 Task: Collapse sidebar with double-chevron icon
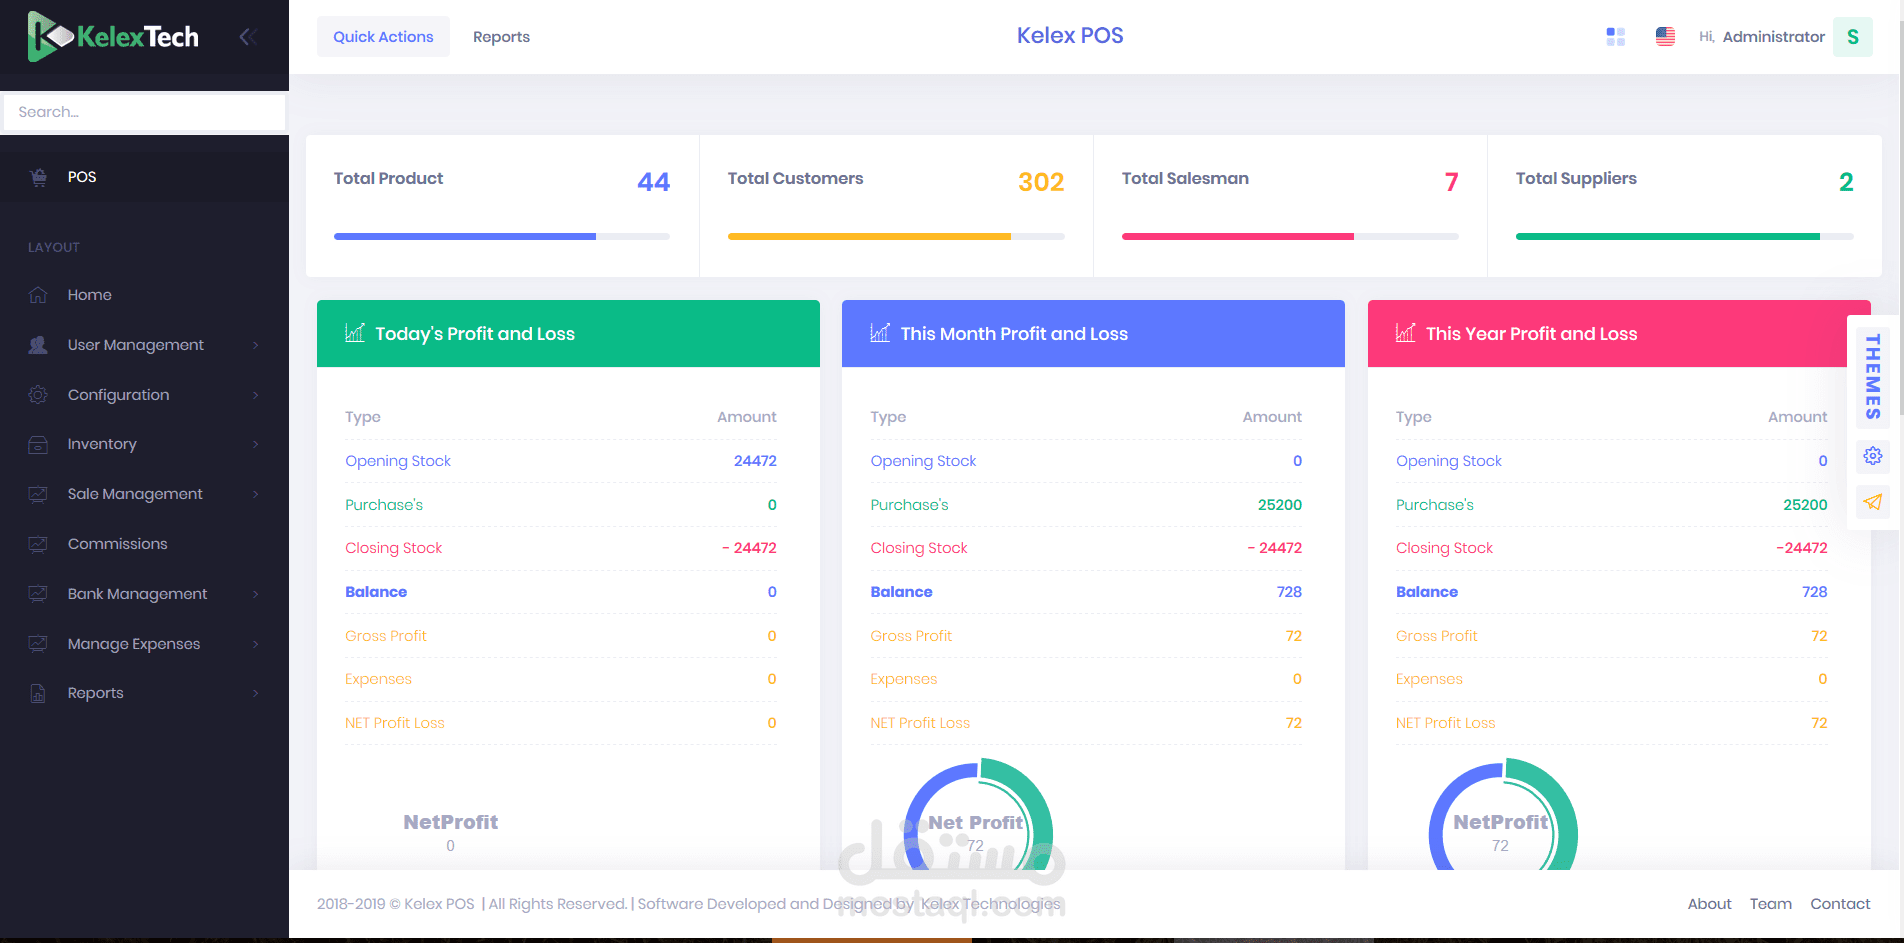tap(248, 37)
